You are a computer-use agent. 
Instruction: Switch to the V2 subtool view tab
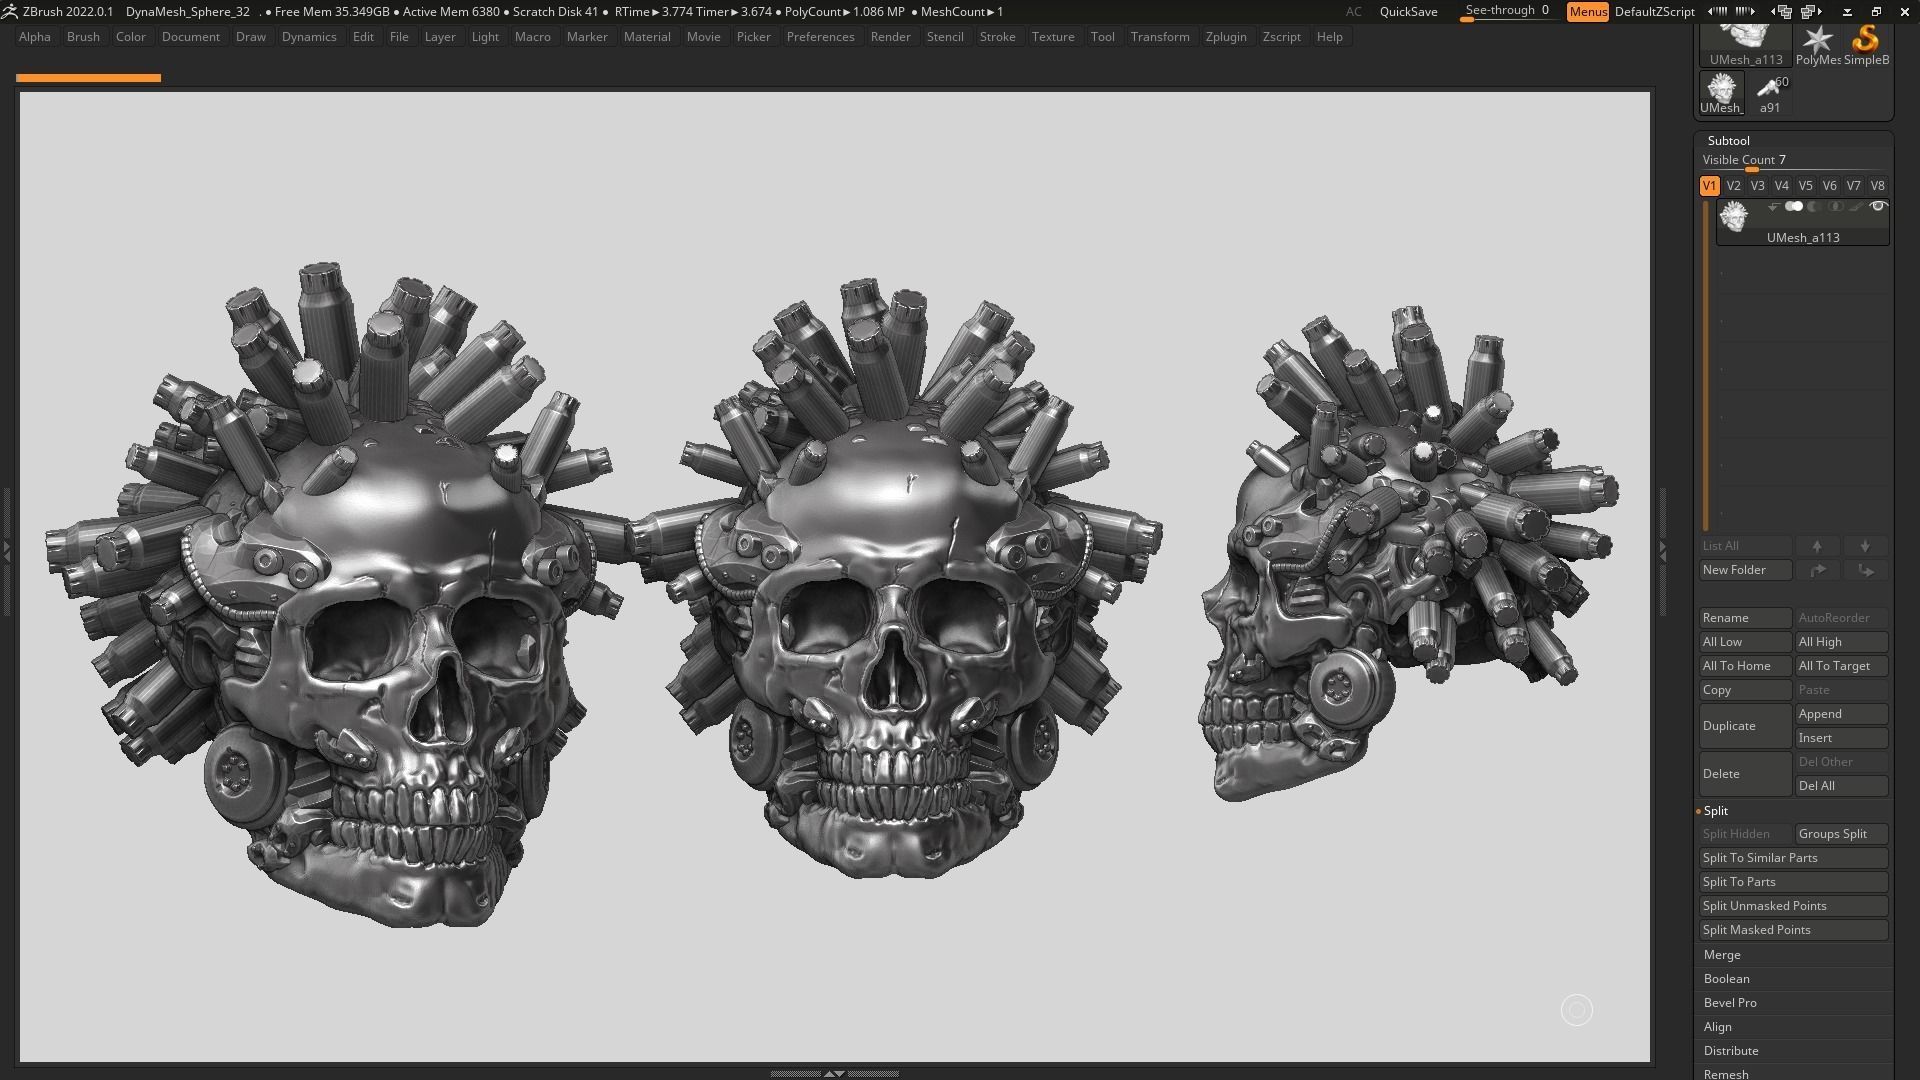(x=1734, y=185)
